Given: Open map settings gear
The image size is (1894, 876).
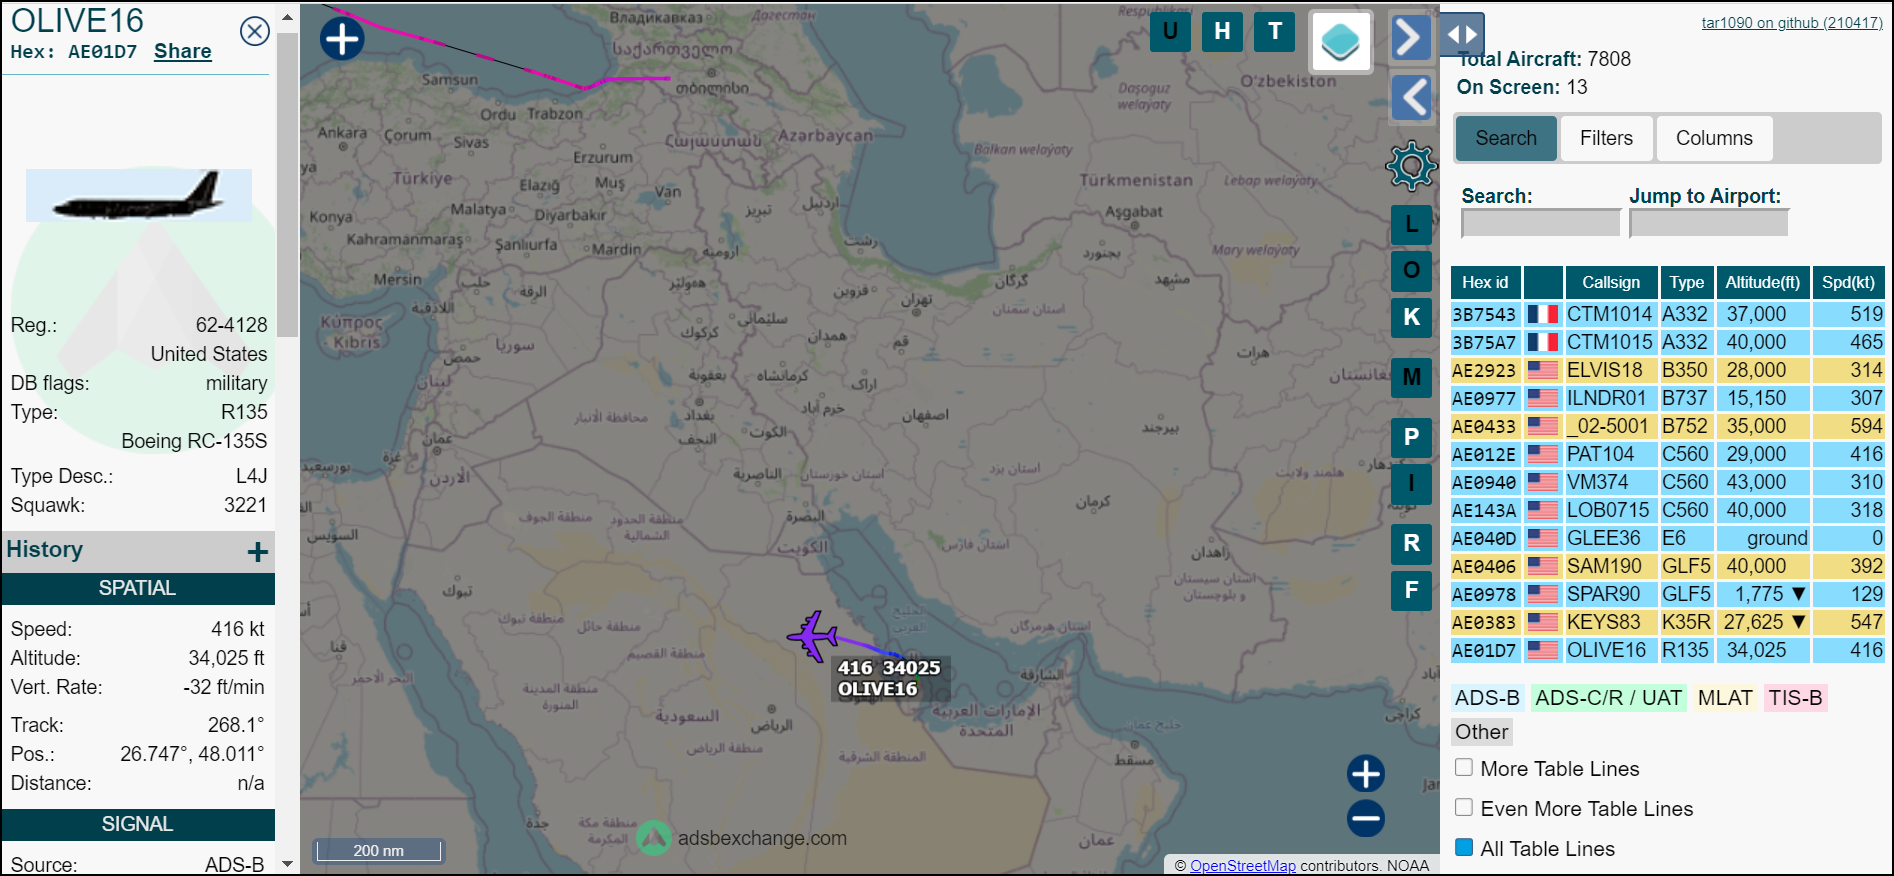Looking at the screenshot, I should click(x=1411, y=166).
